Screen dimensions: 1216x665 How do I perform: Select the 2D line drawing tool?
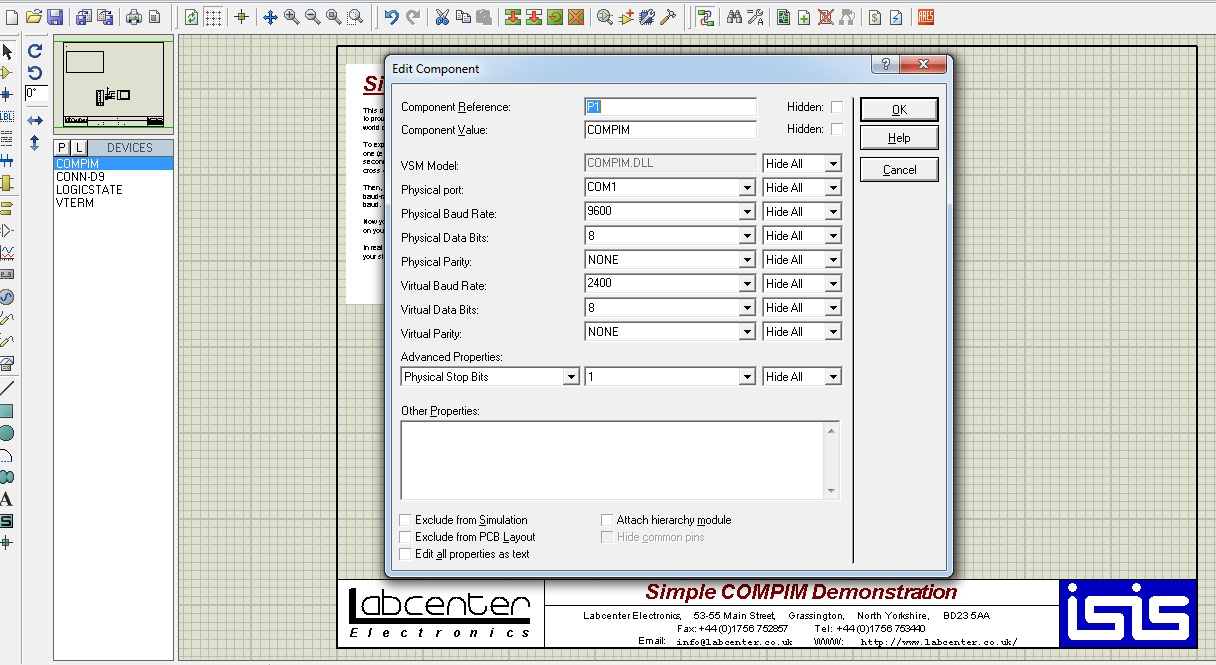[x=7, y=388]
